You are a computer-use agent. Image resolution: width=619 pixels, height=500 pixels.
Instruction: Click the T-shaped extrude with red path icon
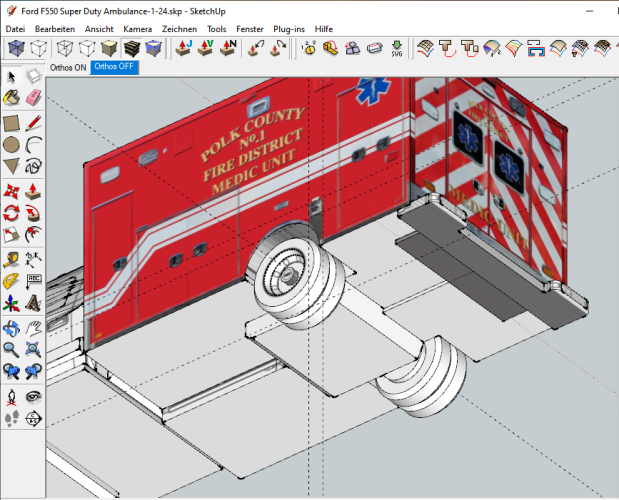point(447,48)
